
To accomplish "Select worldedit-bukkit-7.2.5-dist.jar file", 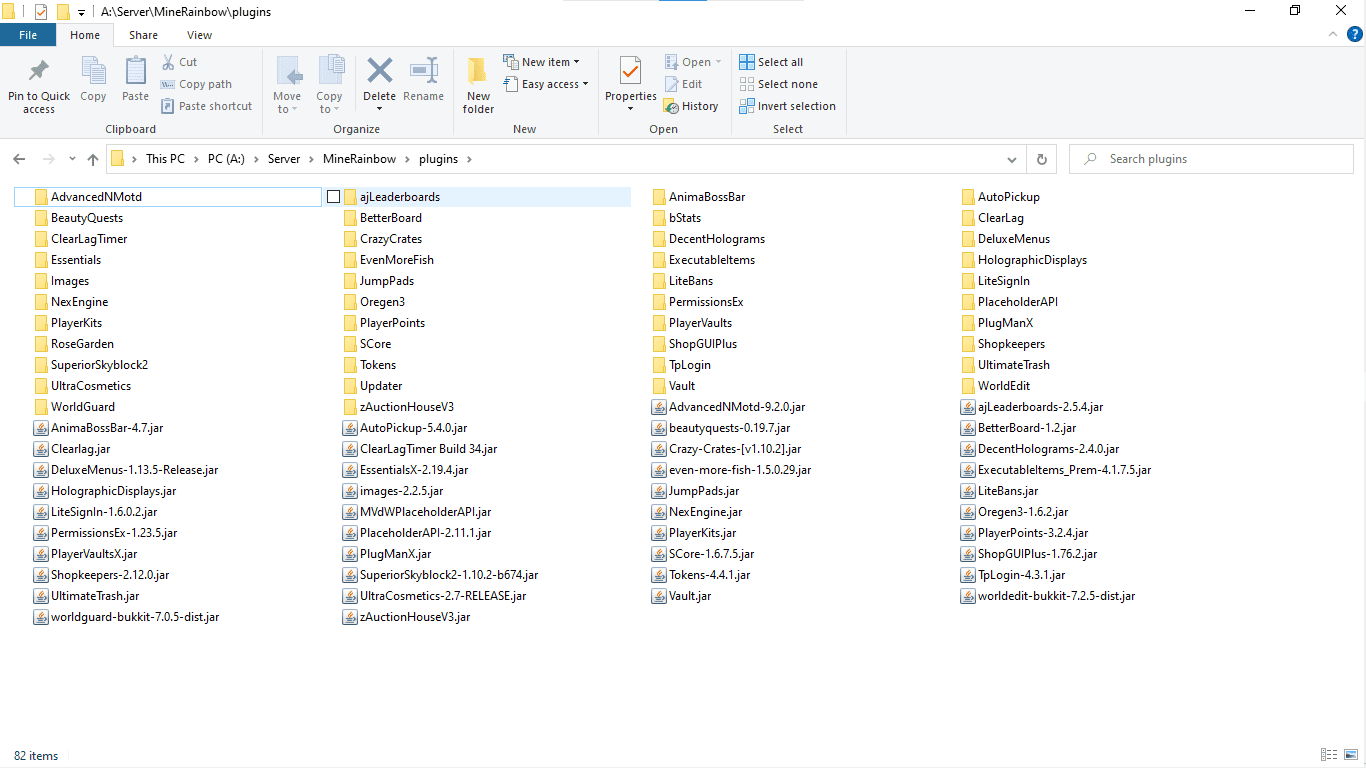I will 1056,596.
